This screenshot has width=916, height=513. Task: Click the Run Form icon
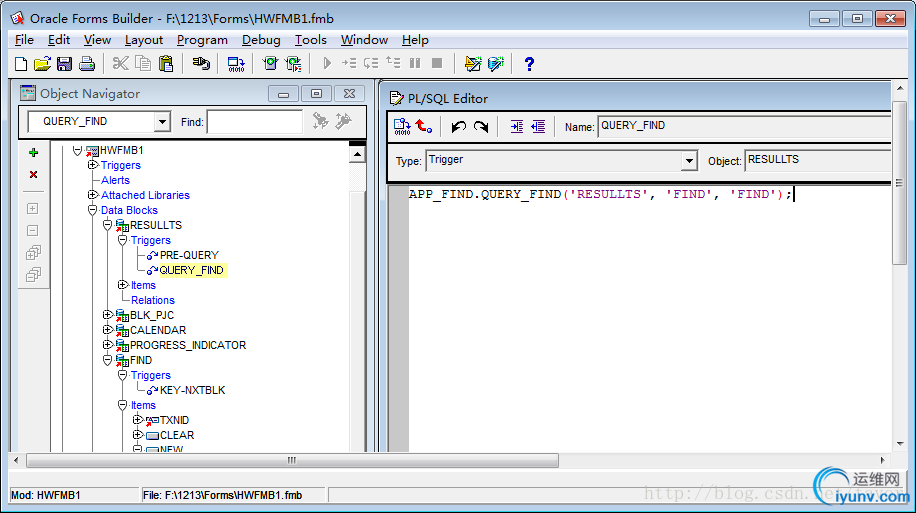pos(270,63)
